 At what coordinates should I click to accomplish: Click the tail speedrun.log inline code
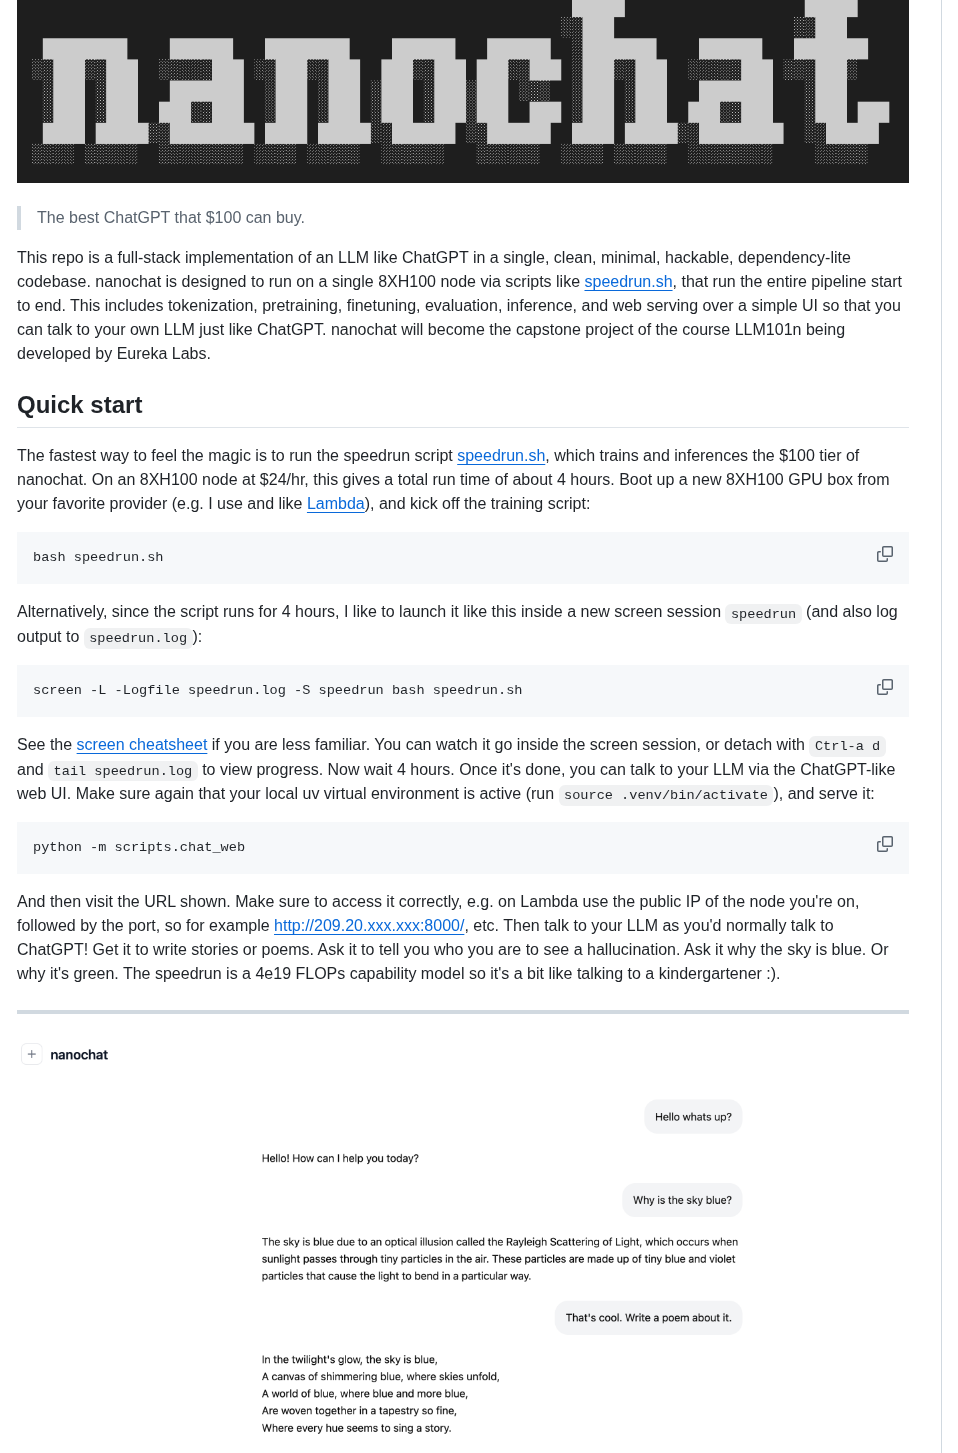click(x=122, y=770)
